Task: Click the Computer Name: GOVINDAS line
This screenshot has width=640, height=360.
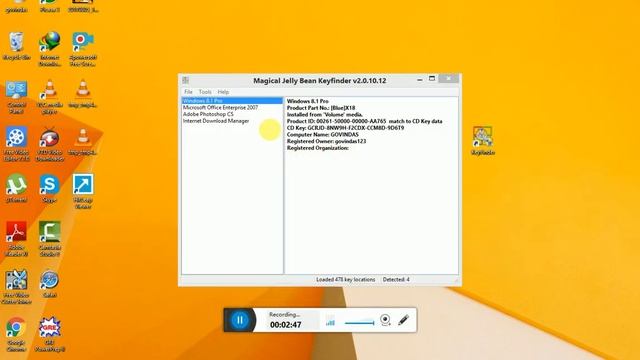Action: click(x=322, y=134)
